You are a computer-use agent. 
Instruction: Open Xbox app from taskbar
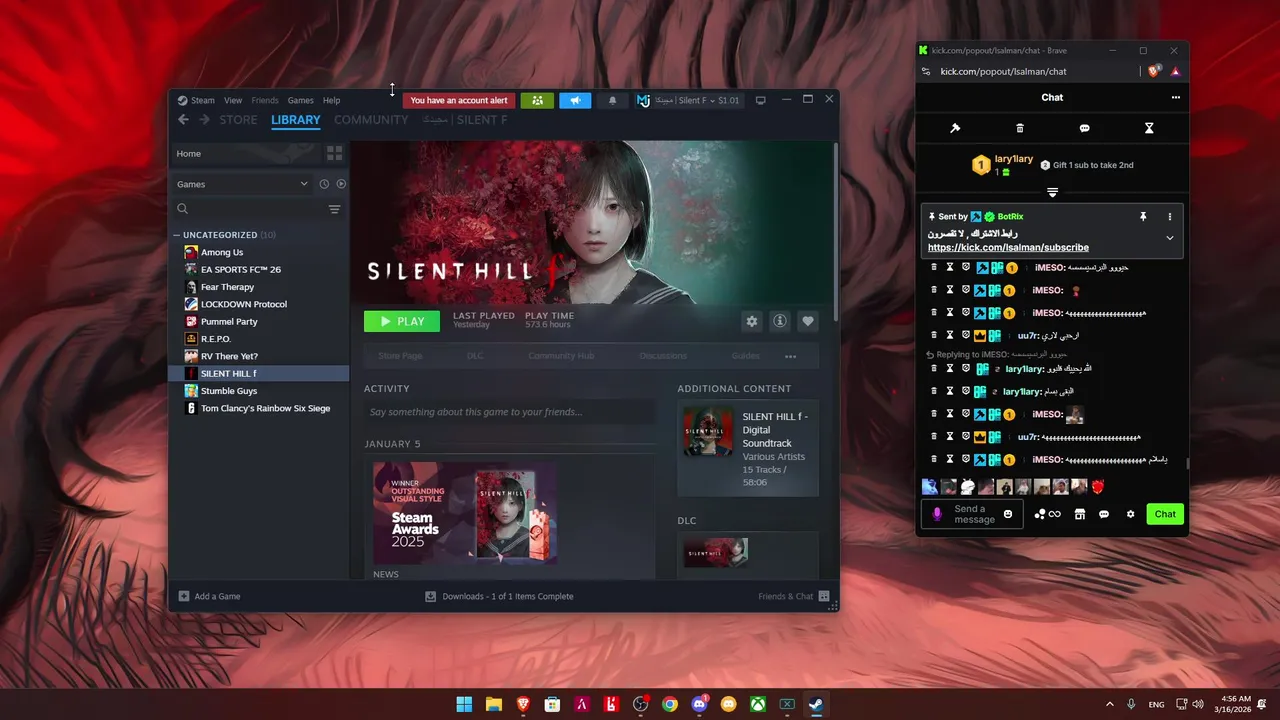758,704
